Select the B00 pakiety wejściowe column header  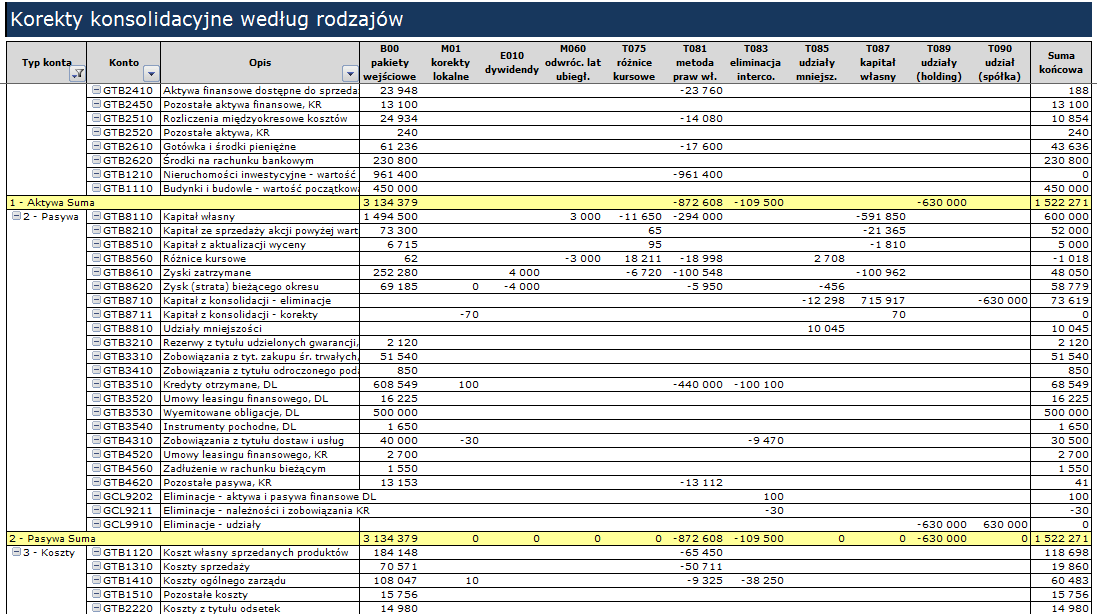tap(390, 62)
